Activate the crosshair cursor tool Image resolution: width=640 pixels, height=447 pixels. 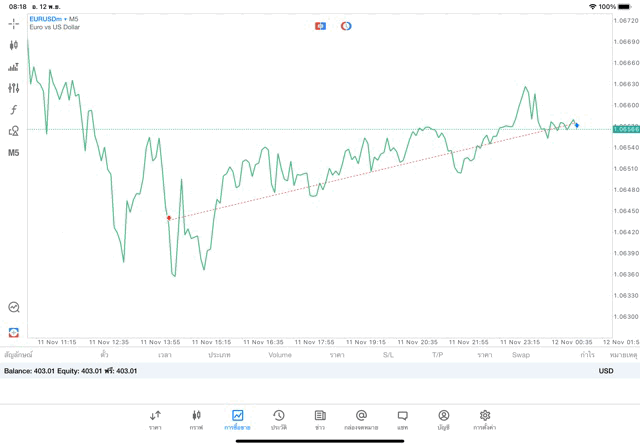pyautogui.click(x=14, y=23)
